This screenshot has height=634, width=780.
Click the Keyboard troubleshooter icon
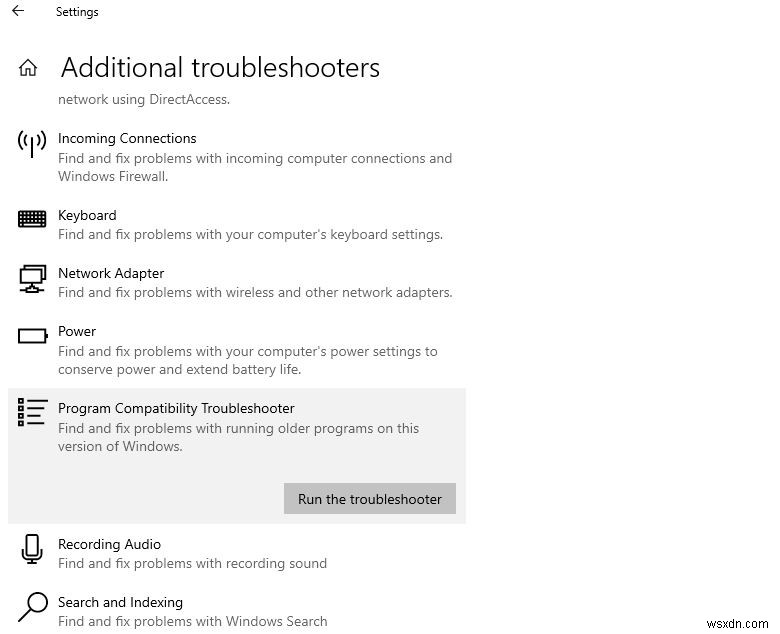[x=32, y=219]
